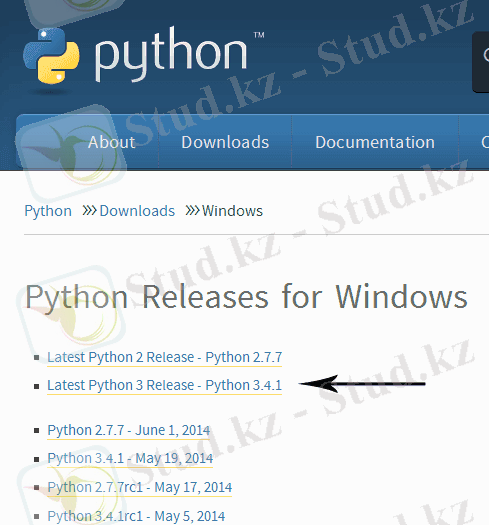Viewport: 489px width, 525px height.
Task: Go to Python breadcrumb link
Action: click(48, 211)
